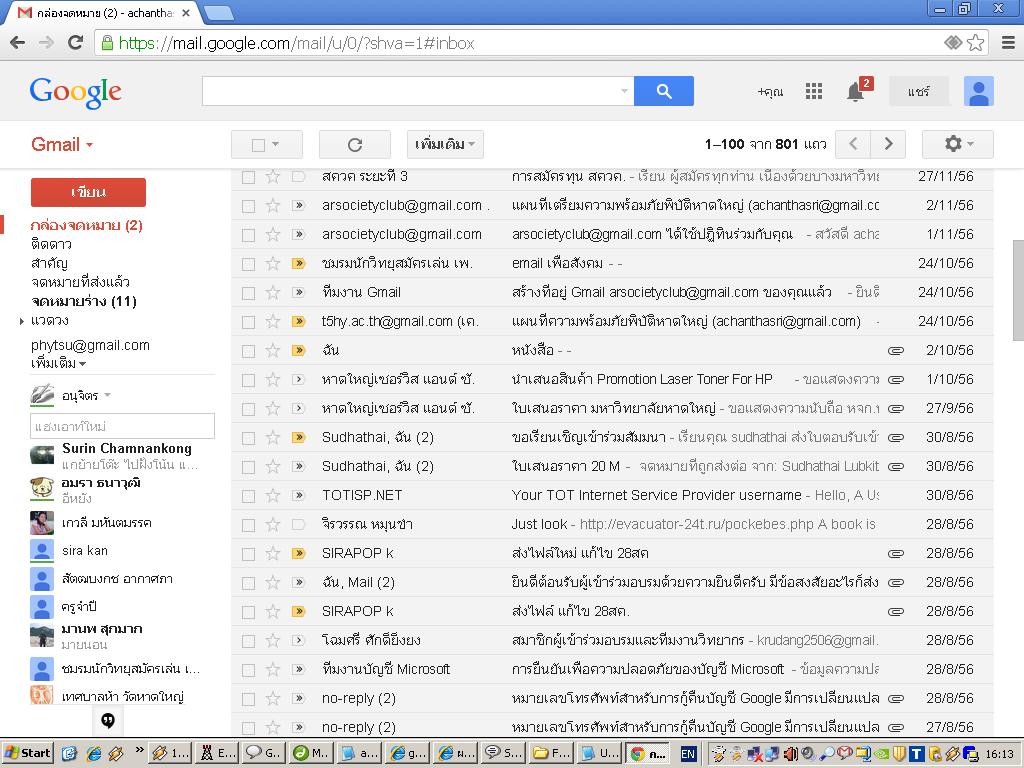Open the Windows Start menu
Image resolution: width=1024 pixels, height=768 pixels.
click(27, 753)
